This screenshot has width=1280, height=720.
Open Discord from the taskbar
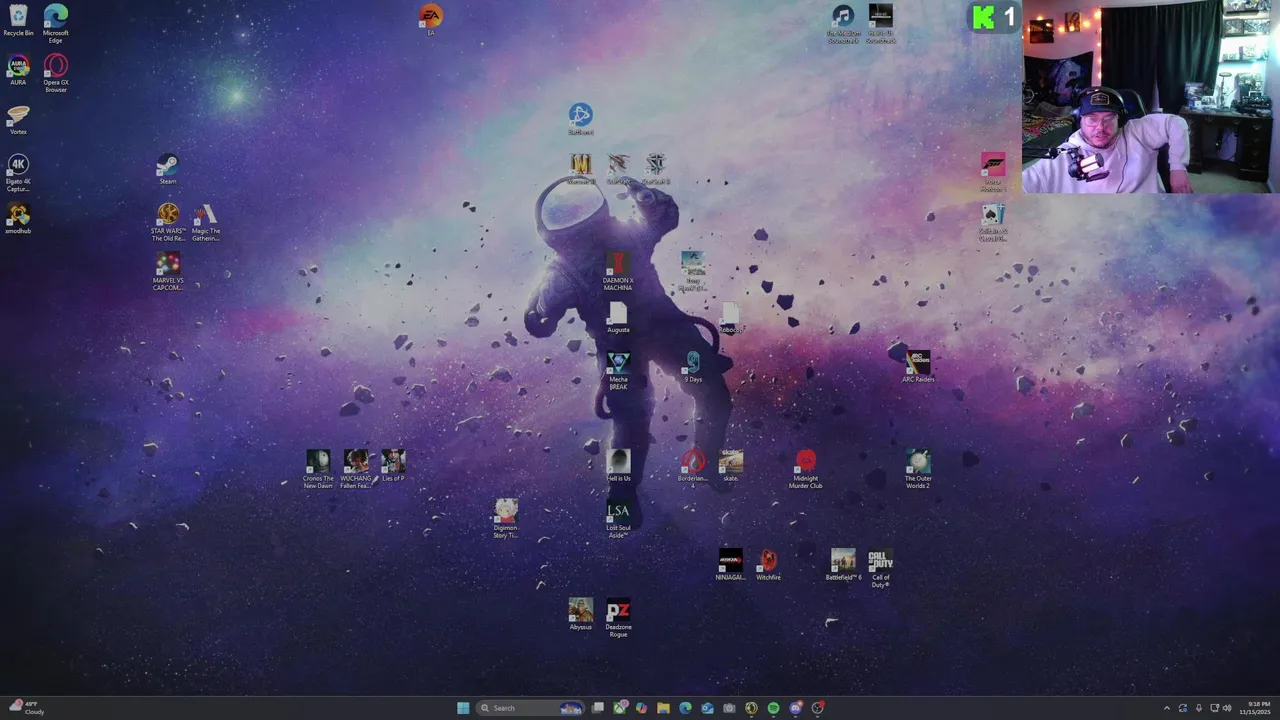(795, 708)
